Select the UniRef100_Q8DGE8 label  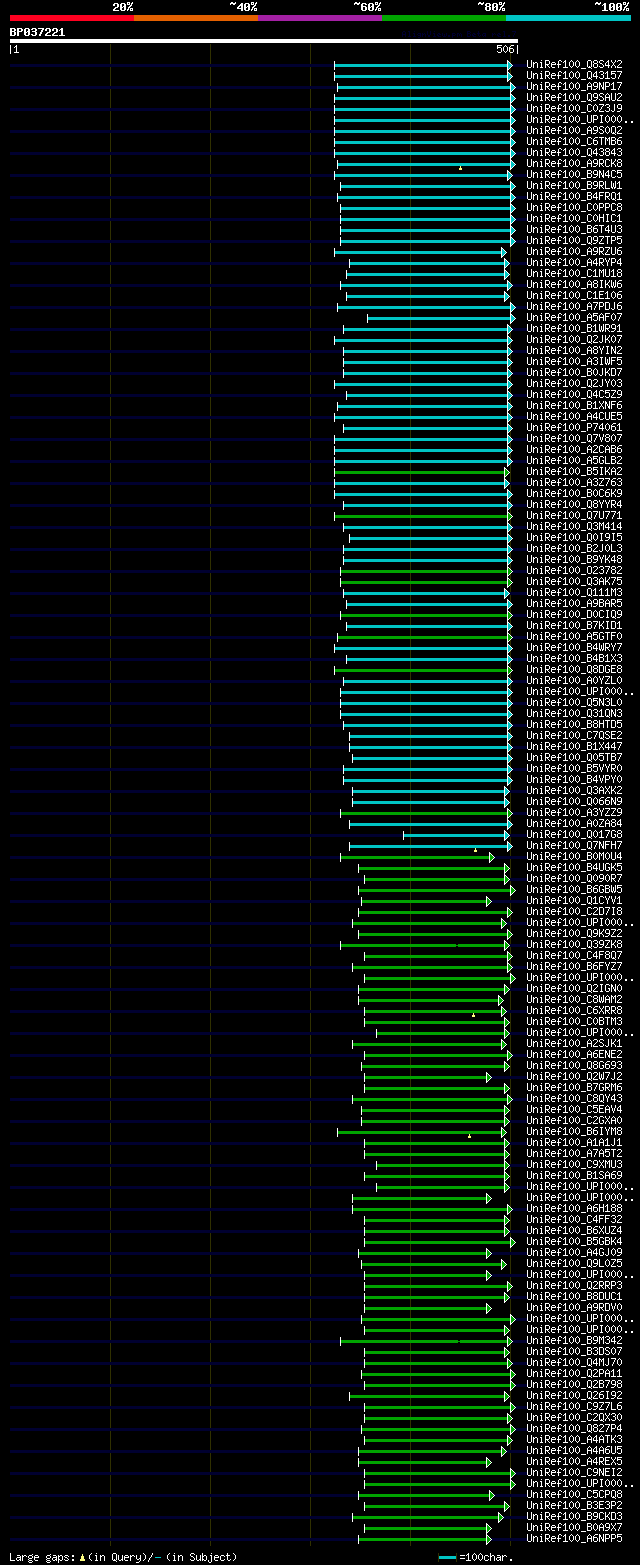(574, 669)
